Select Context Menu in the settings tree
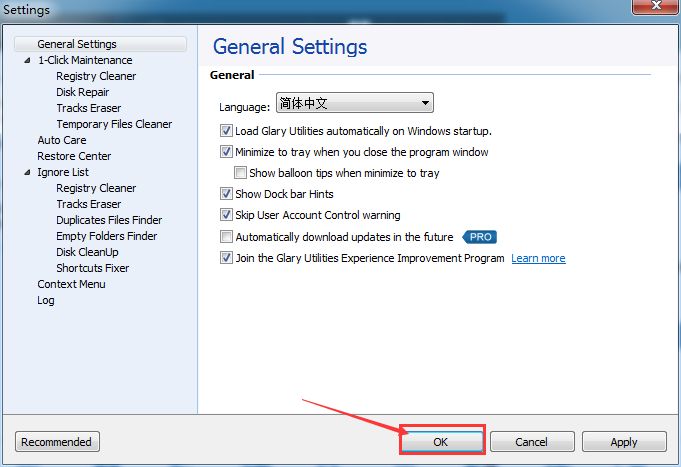Screen dimensions: 681x467 click(x=71, y=284)
